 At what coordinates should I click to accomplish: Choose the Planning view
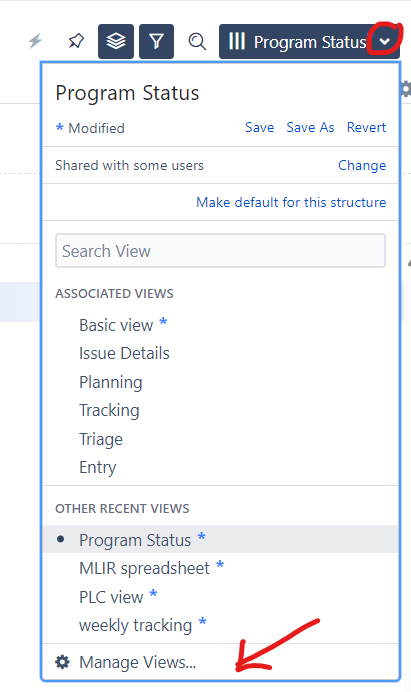point(111,382)
